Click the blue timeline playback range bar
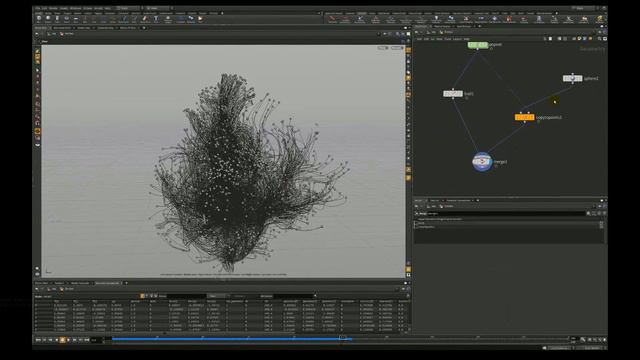The height and width of the screenshot is (360, 640). [232, 338]
